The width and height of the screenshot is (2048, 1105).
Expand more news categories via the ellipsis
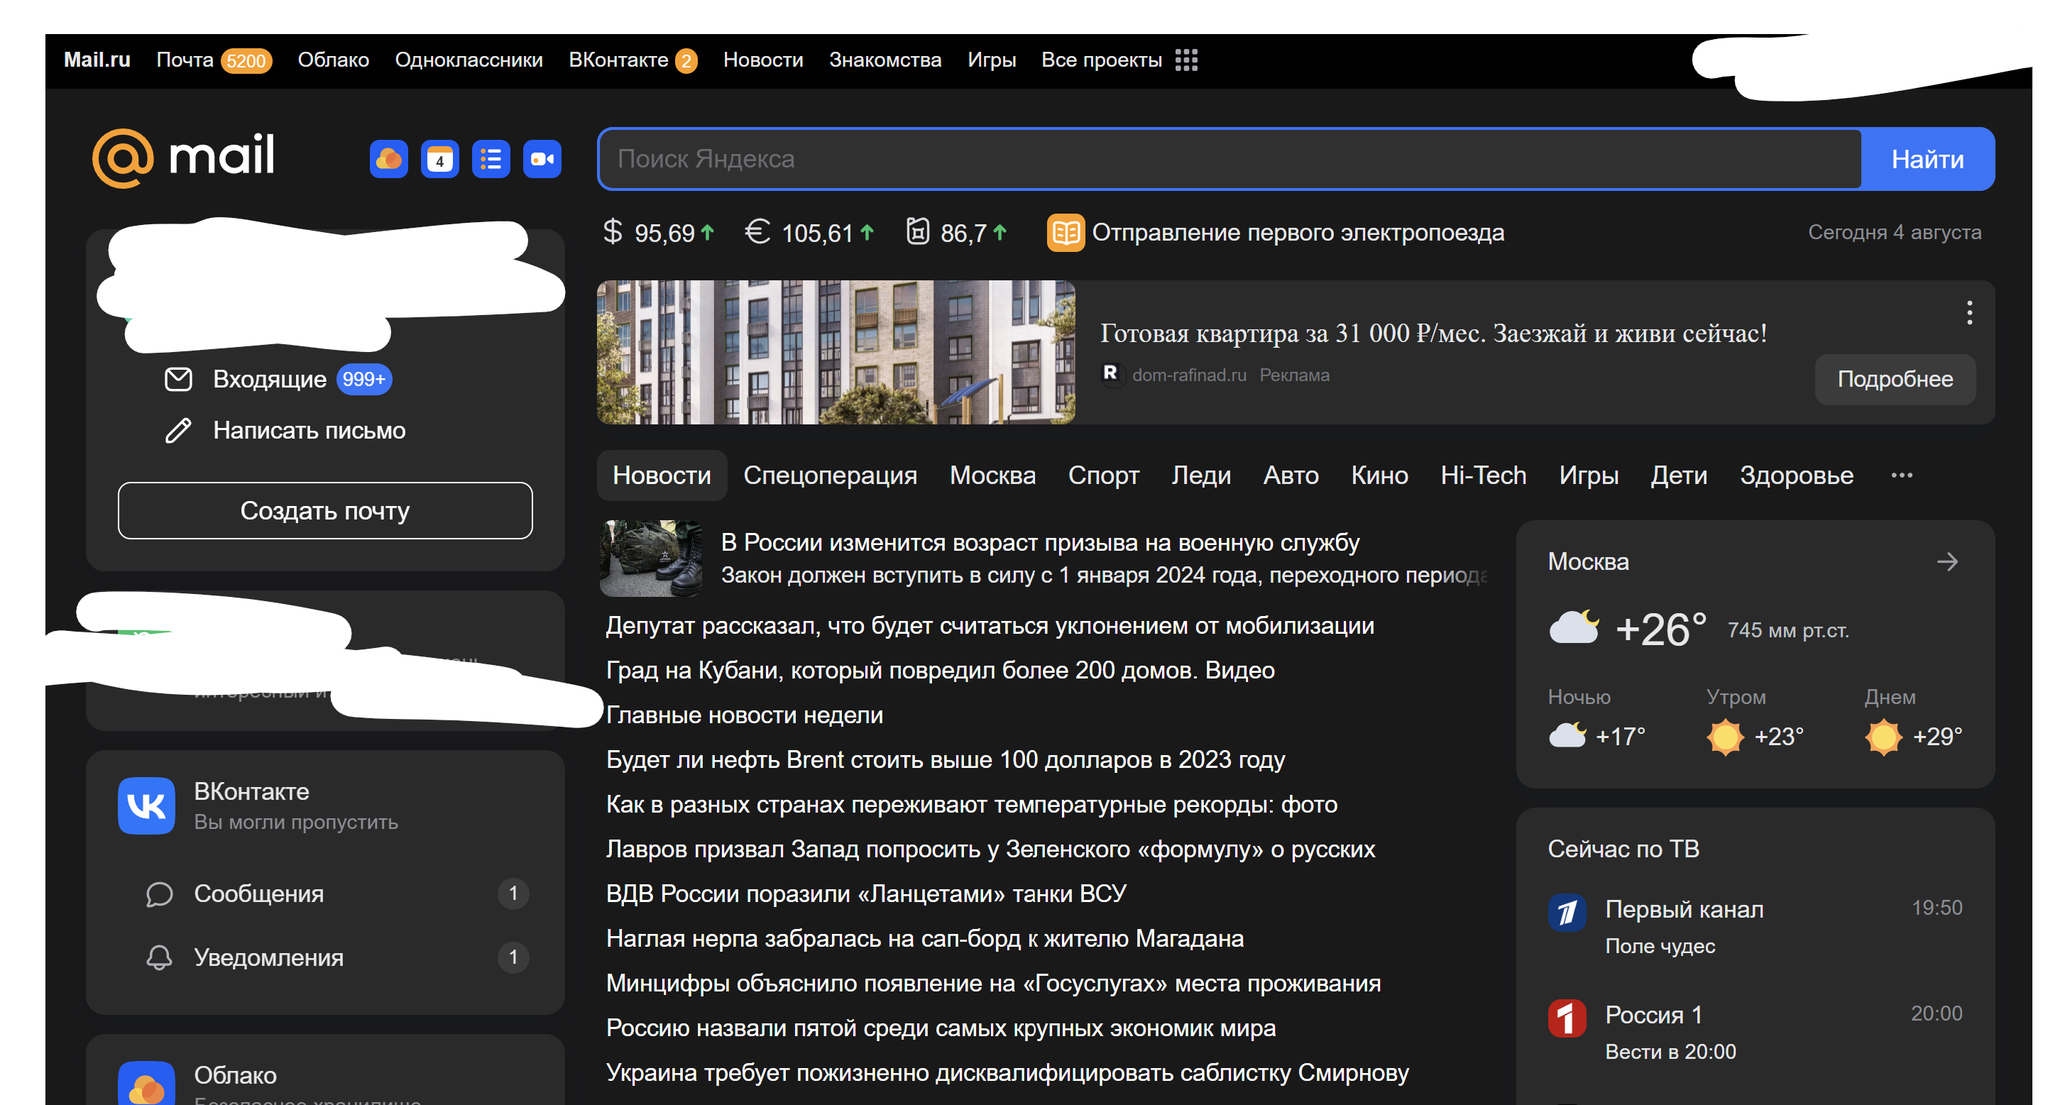pos(1901,475)
